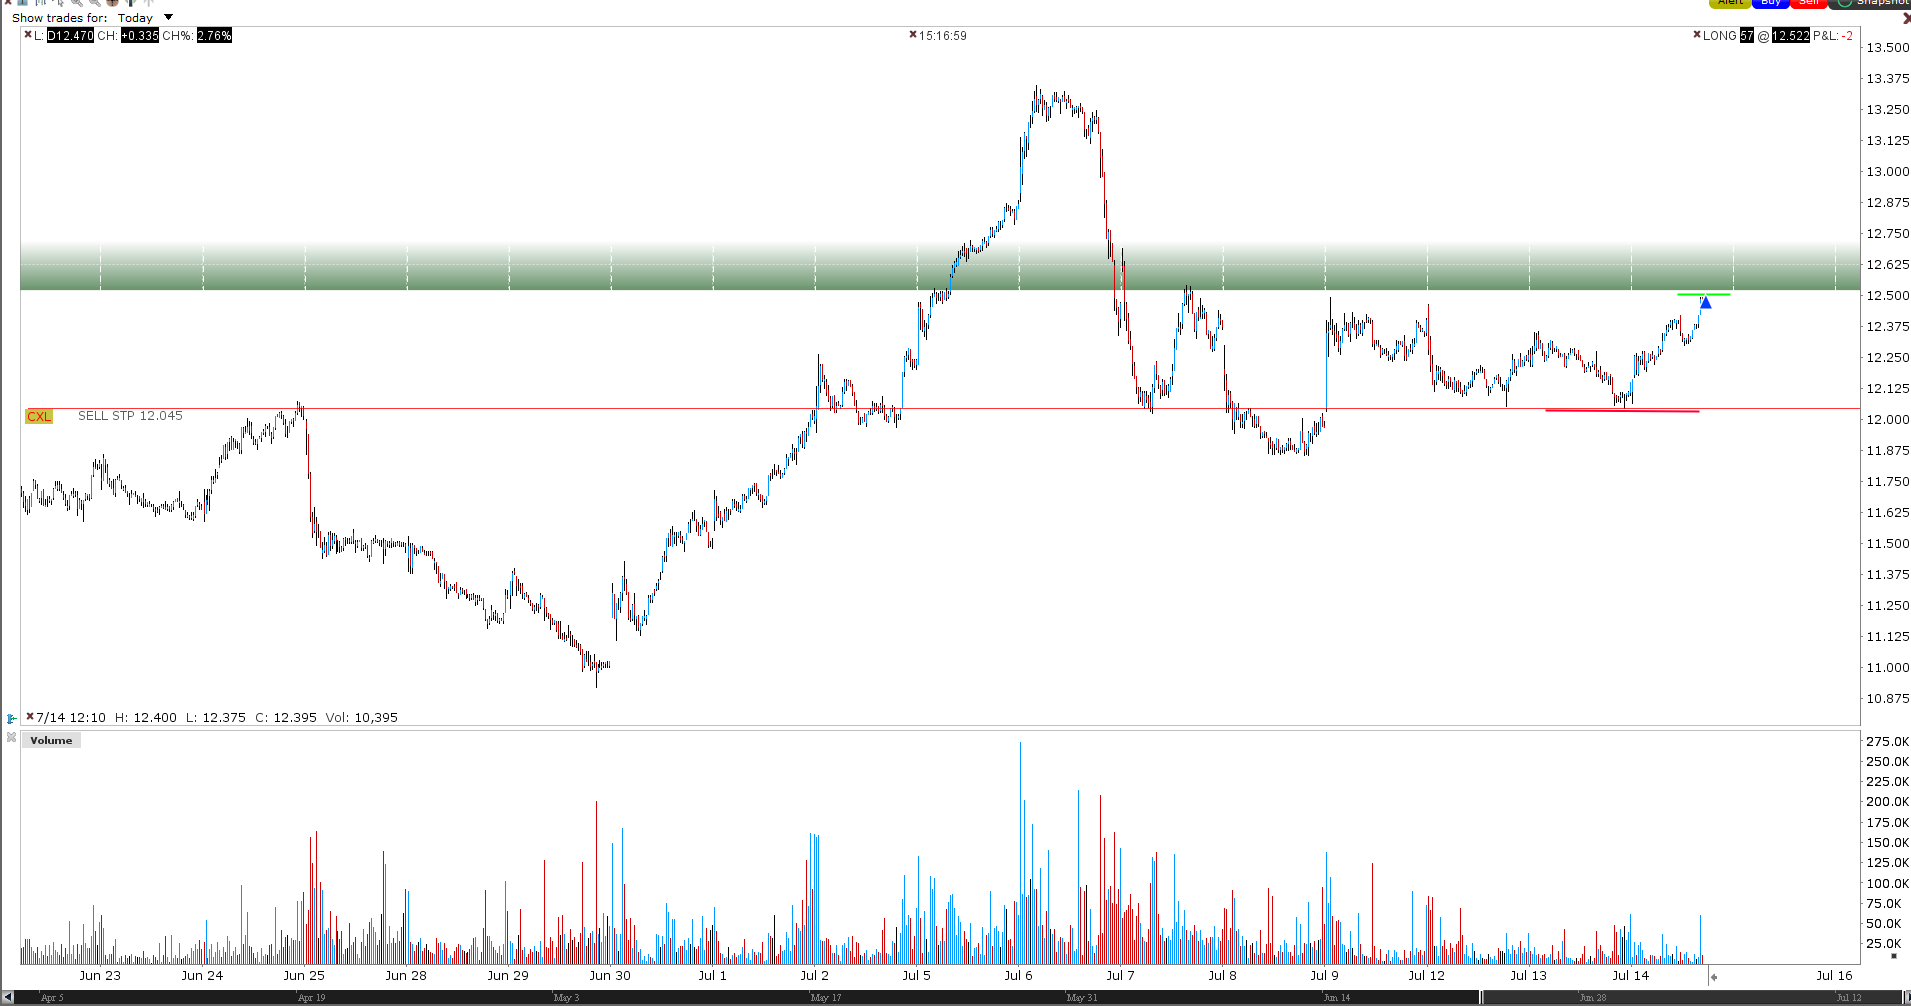Click the 100.0K volume axis label
The image size is (1911, 1006).
tap(1888, 883)
